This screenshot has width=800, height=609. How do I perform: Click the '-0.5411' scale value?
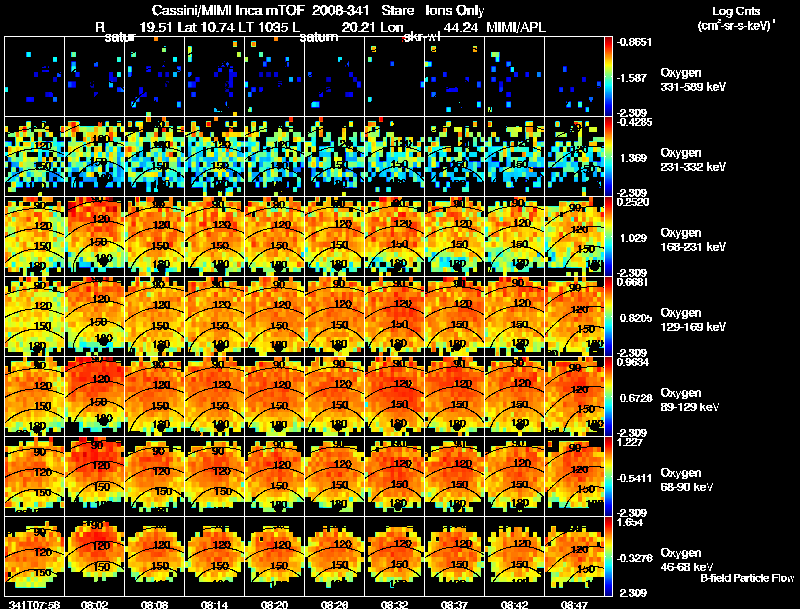tap(634, 478)
